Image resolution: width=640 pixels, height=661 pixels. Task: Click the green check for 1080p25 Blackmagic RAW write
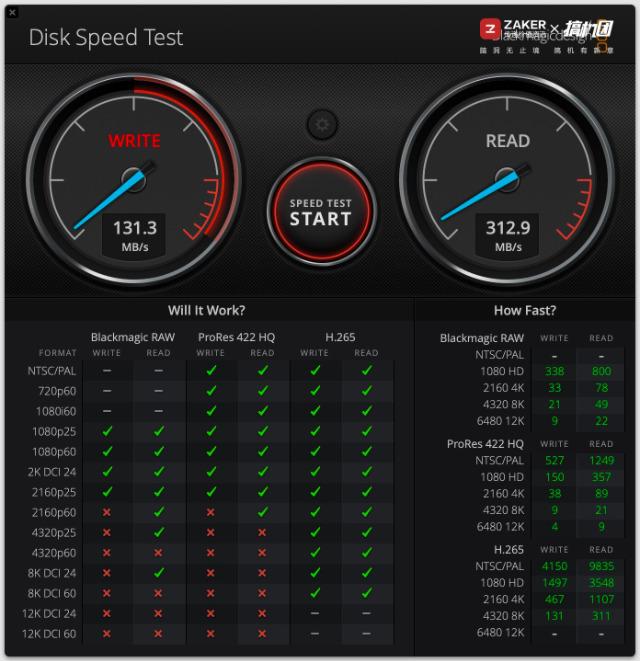(x=107, y=431)
